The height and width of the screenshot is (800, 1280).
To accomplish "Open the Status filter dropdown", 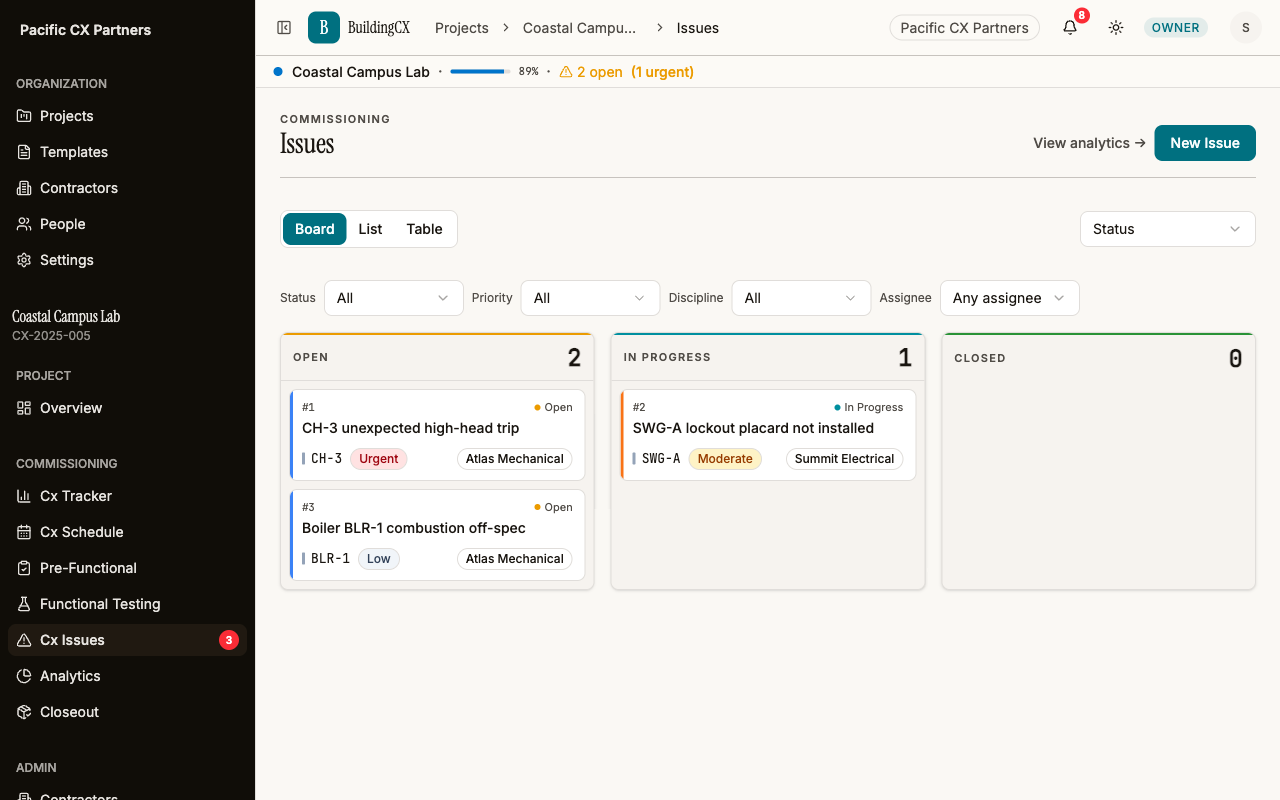I will click(x=394, y=298).
